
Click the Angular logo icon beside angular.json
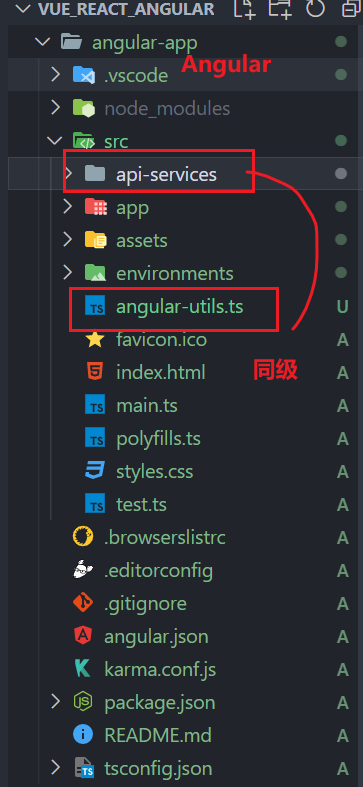click(83, 636)
